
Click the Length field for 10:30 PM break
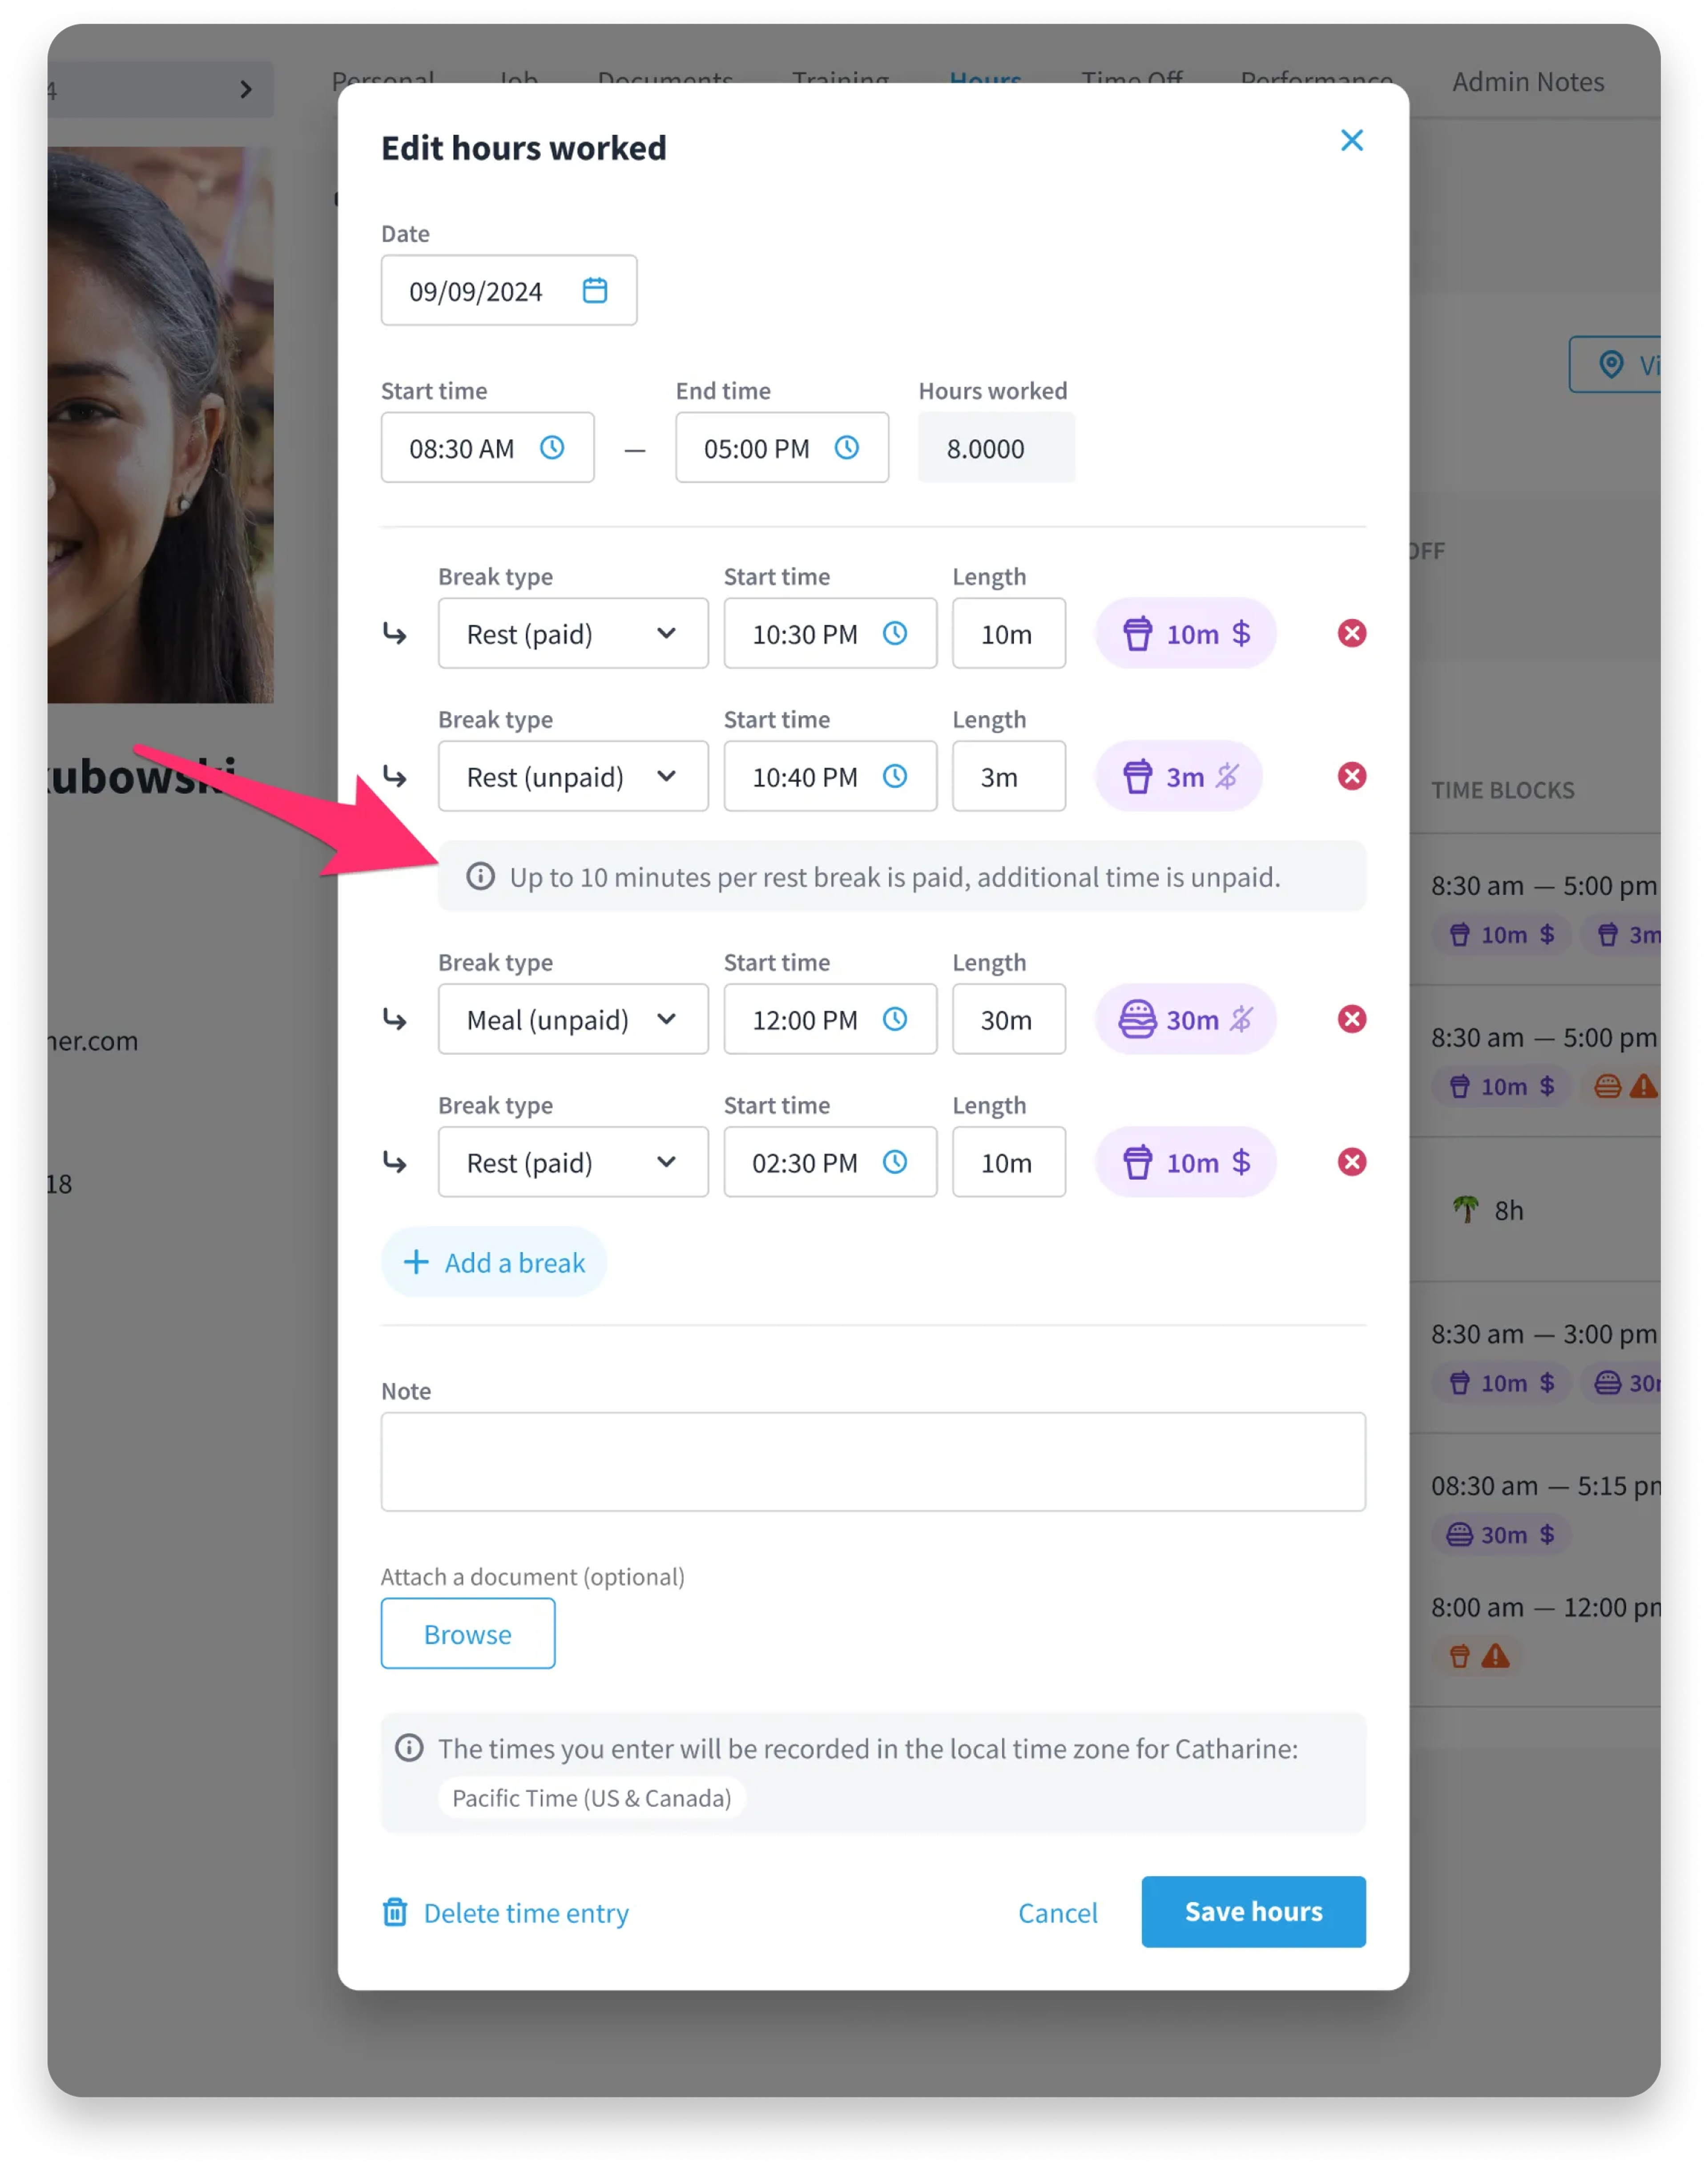[1009, 633]
